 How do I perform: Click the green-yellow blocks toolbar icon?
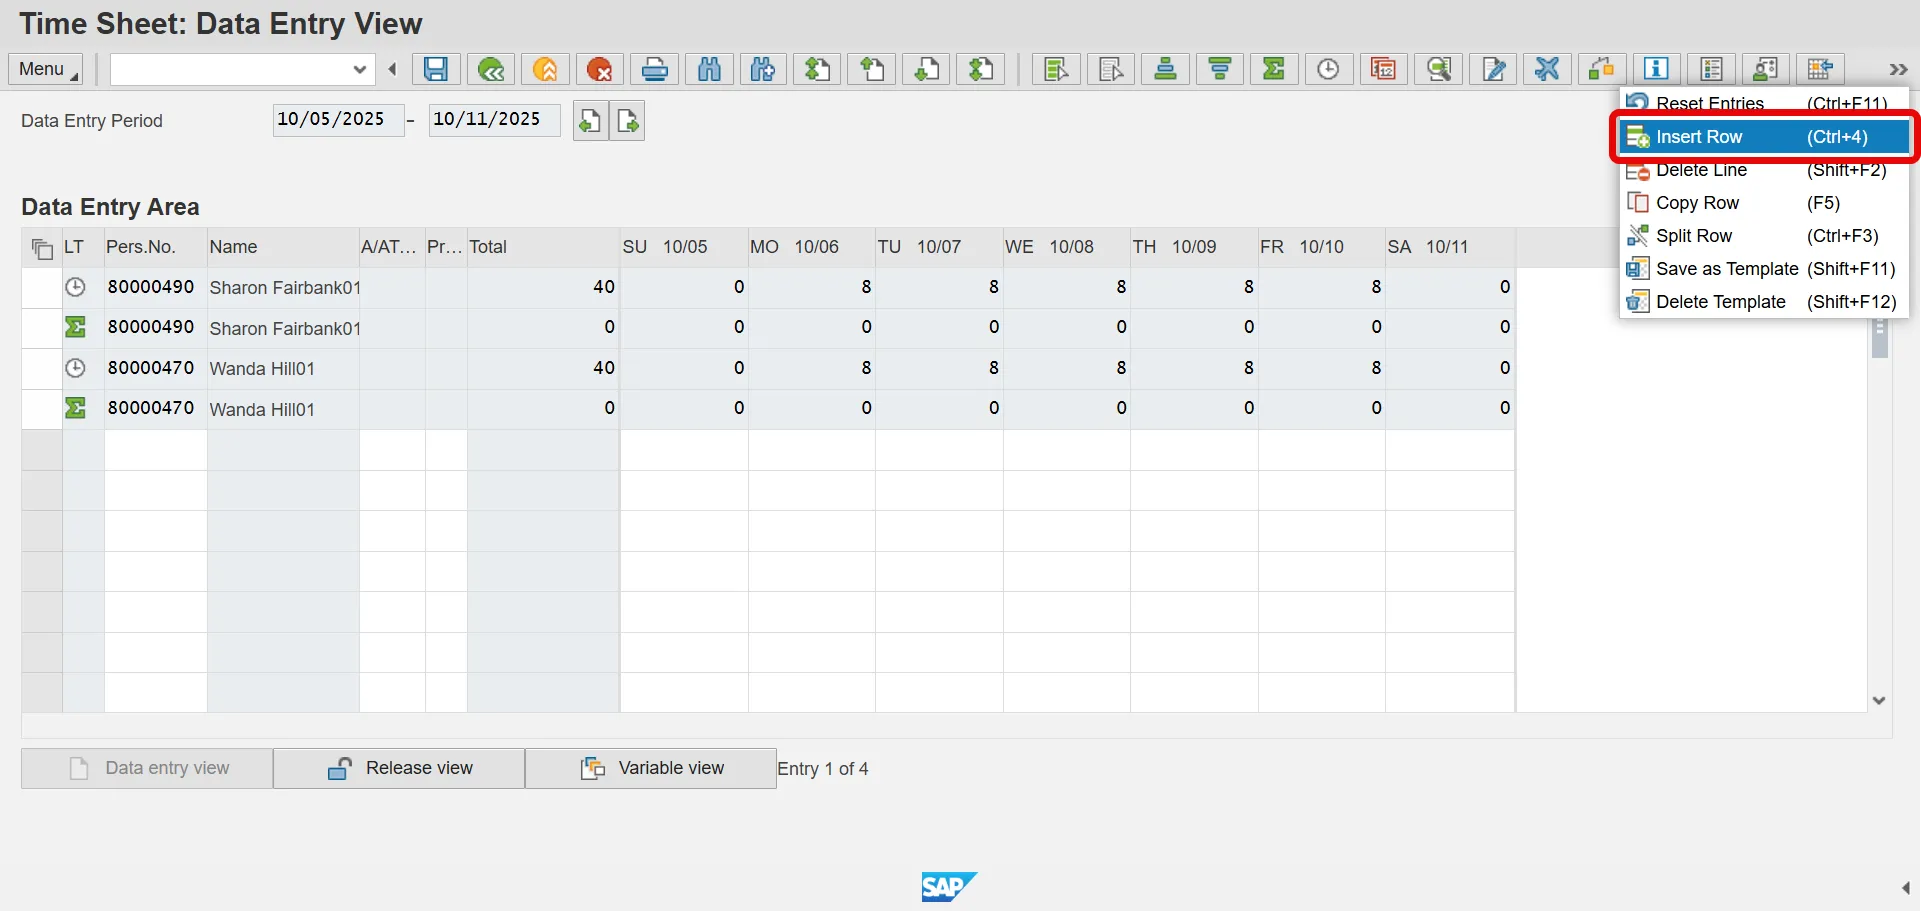click(x=1602, y=69)
